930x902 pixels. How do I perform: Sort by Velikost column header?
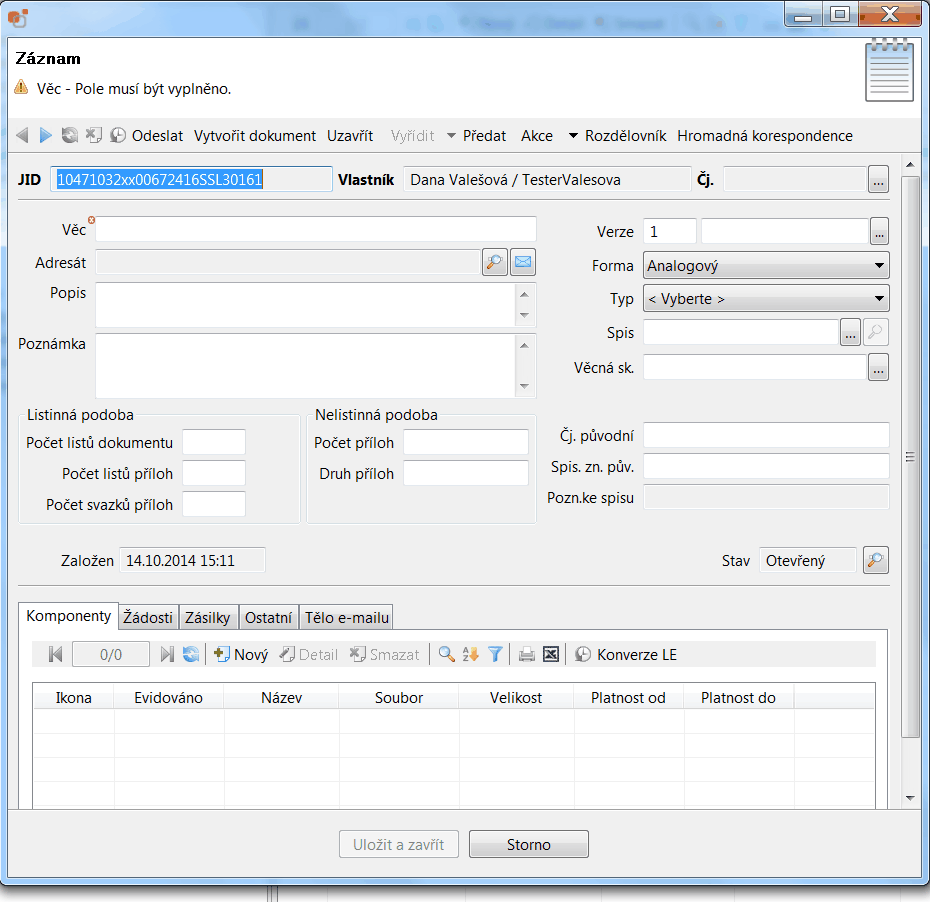pos(516,697)
